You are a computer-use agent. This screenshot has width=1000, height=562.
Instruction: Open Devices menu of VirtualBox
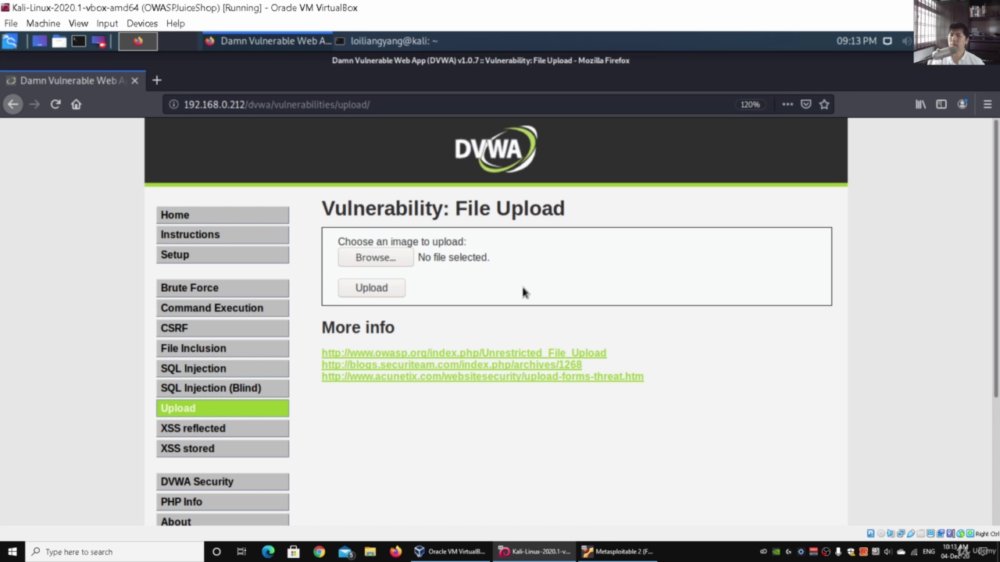click(x=142, y=24)
